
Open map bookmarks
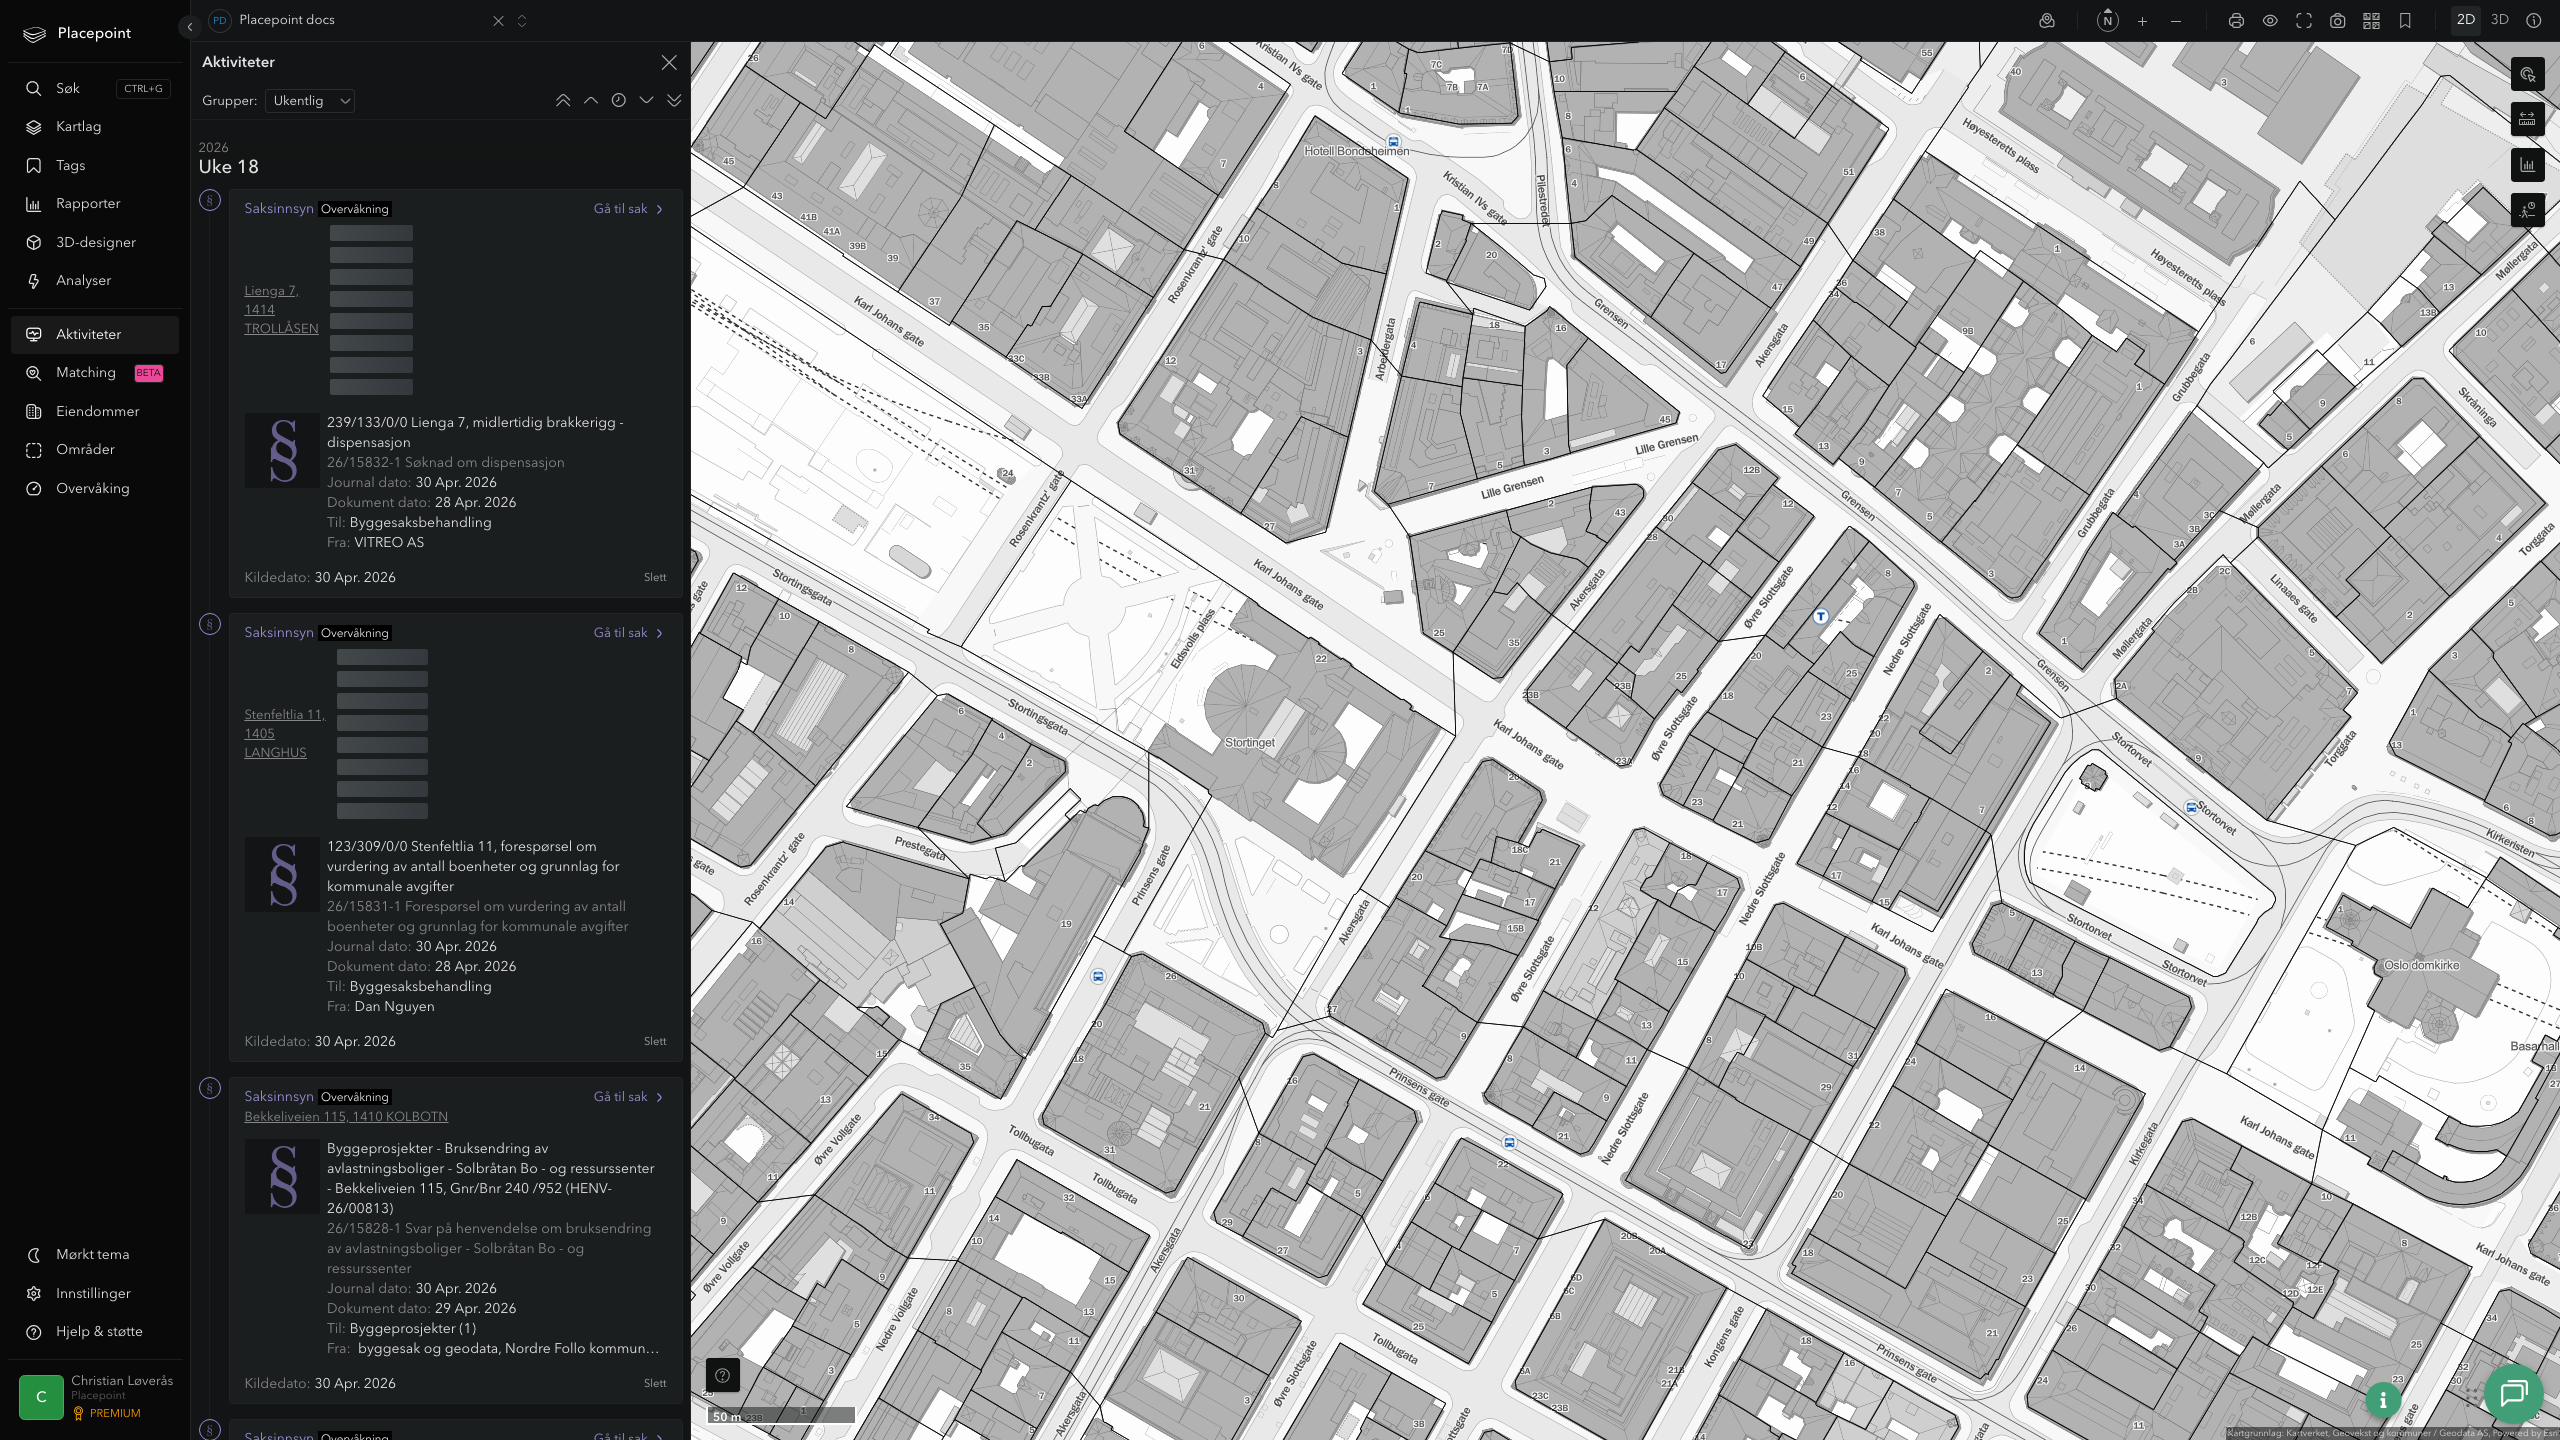(x=2406, y=21)
